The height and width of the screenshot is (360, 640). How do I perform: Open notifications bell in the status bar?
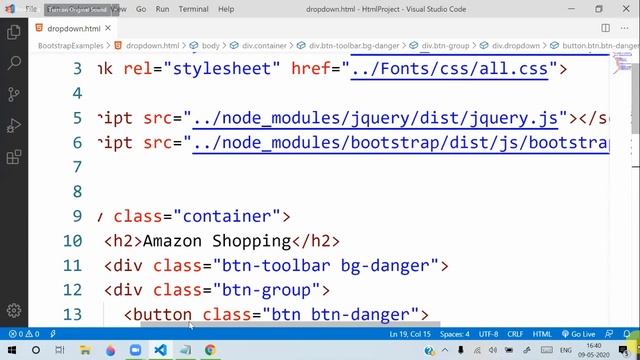click(627, 334)
